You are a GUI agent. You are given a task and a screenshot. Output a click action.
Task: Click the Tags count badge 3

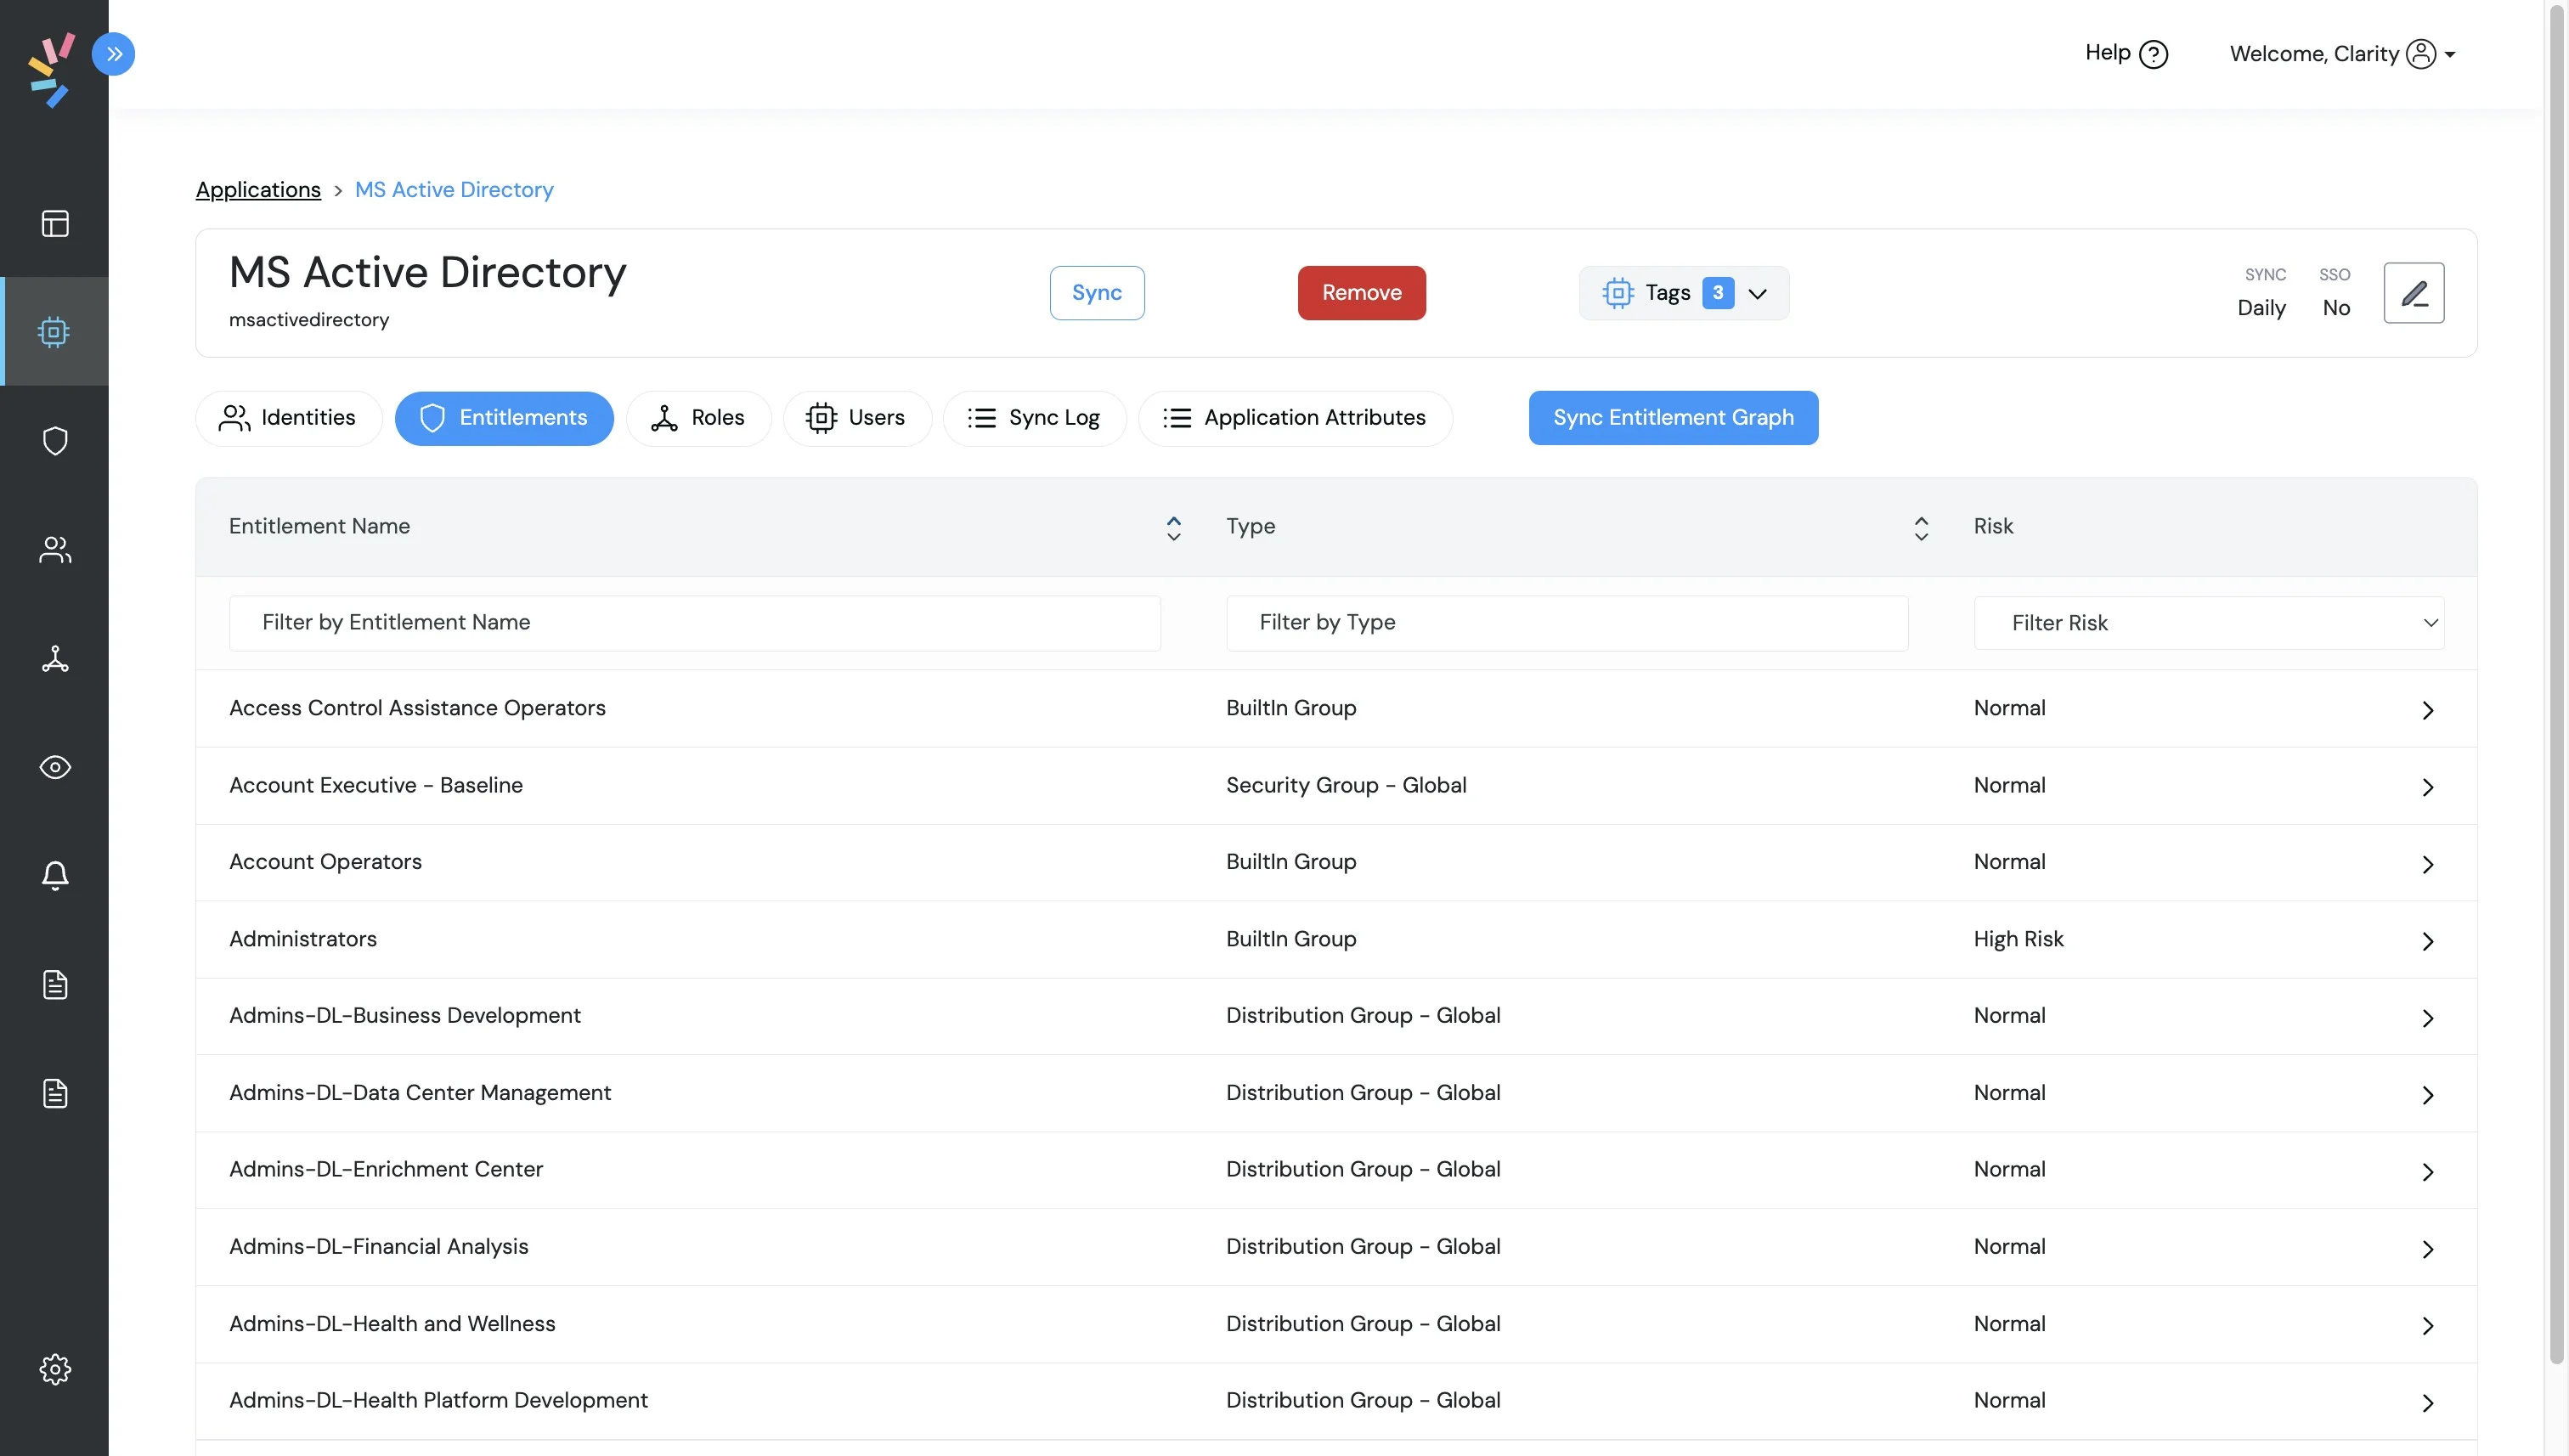click(1717, 293)
